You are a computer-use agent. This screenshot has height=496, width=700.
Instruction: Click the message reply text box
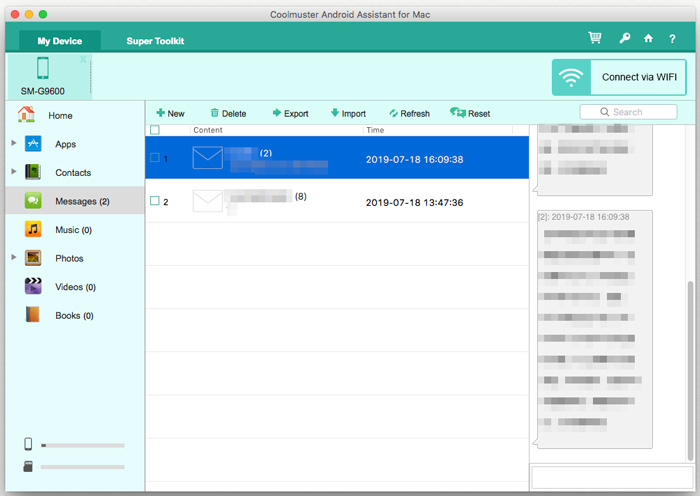[x=612, y=477]
